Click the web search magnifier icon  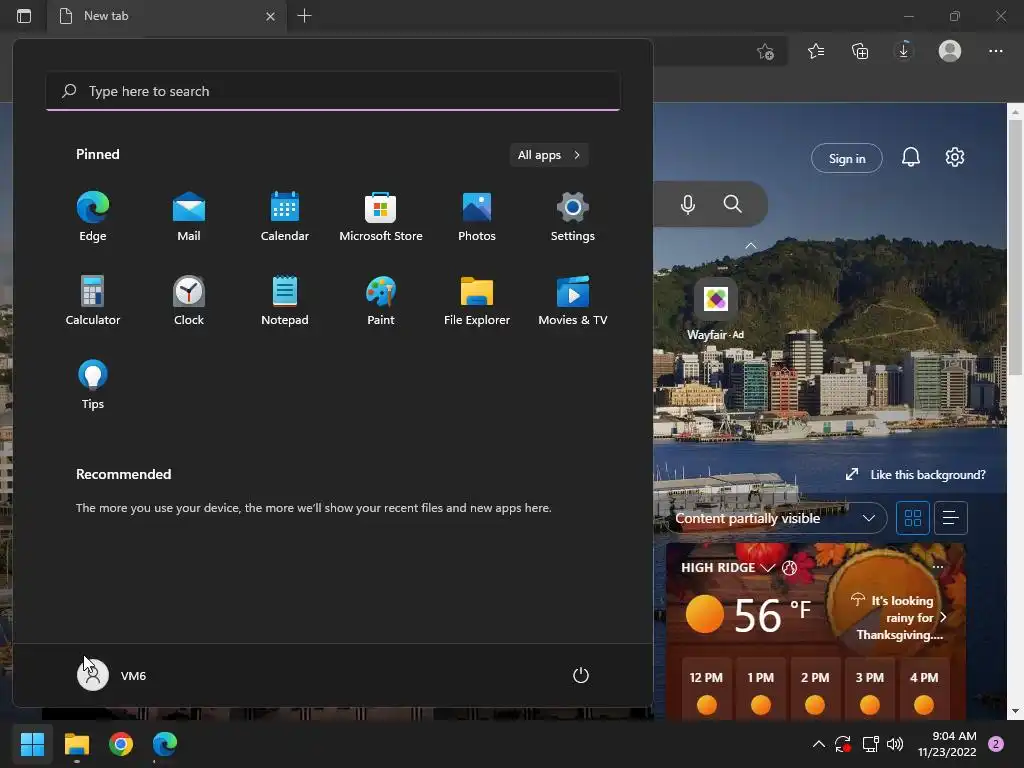point(733,204)
